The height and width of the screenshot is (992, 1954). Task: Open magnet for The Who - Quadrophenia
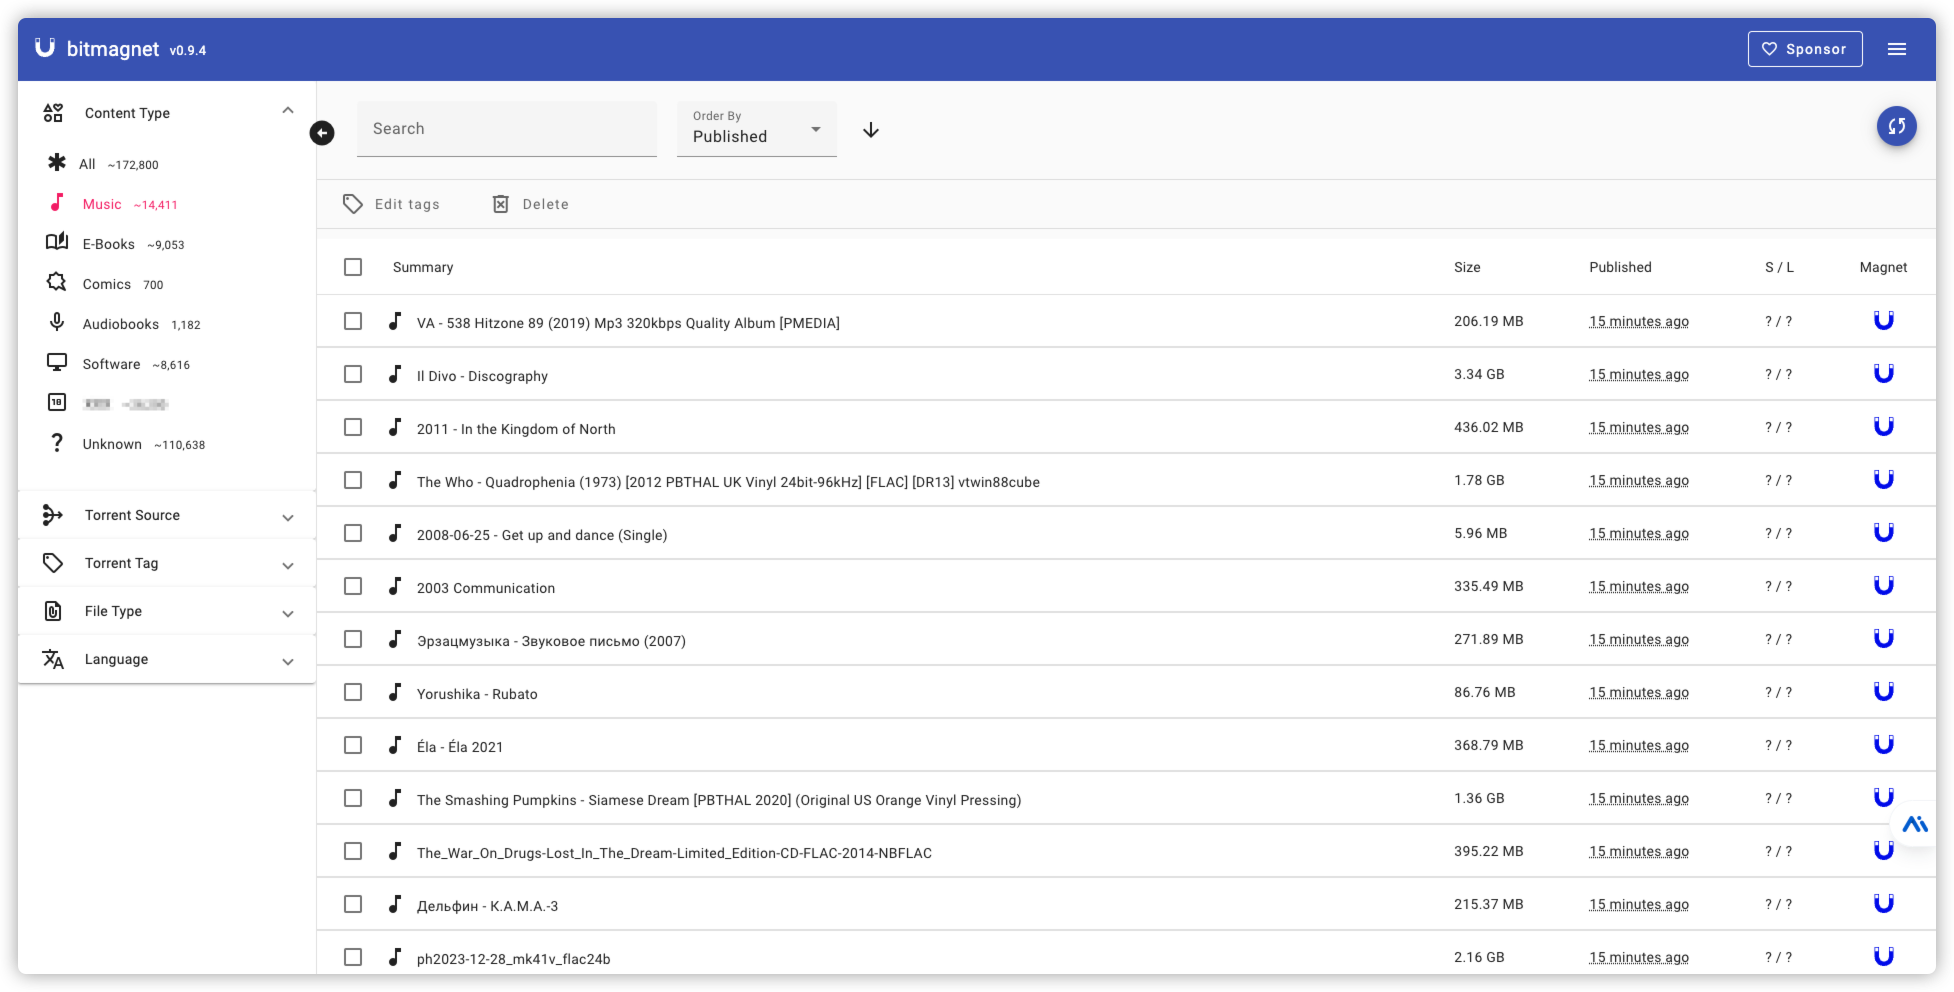[1883, 480]
